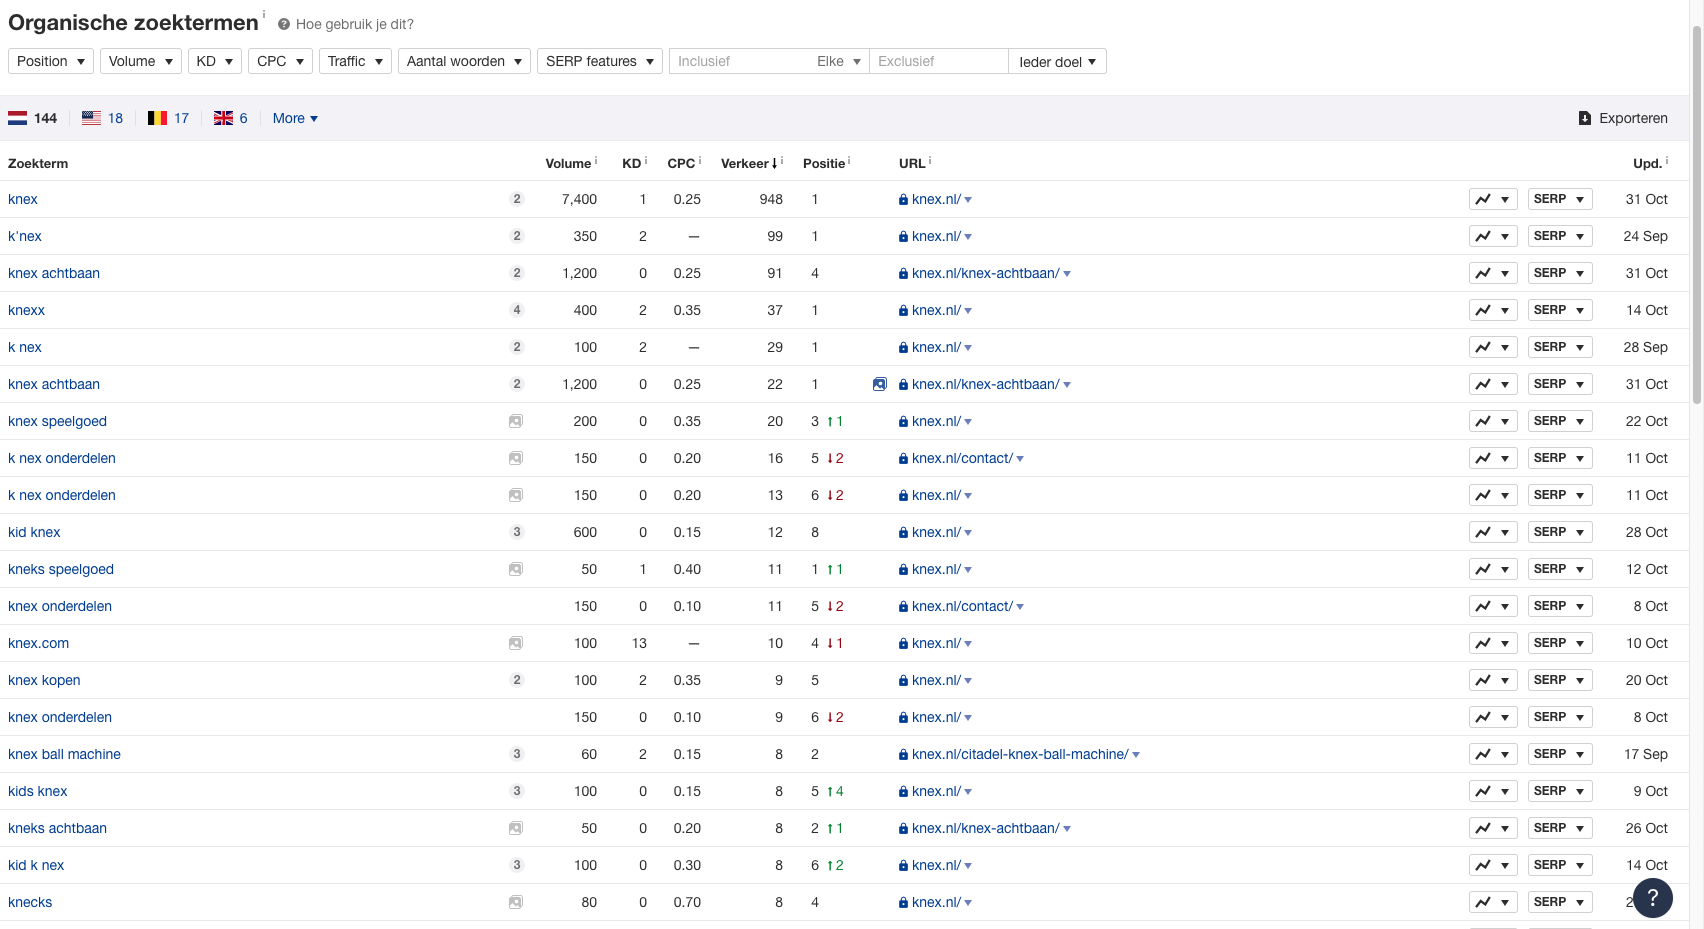Click SERP features badge 3 for kid knex
1704x929 pixels.
pyautogui.click(x=517, y=532)
